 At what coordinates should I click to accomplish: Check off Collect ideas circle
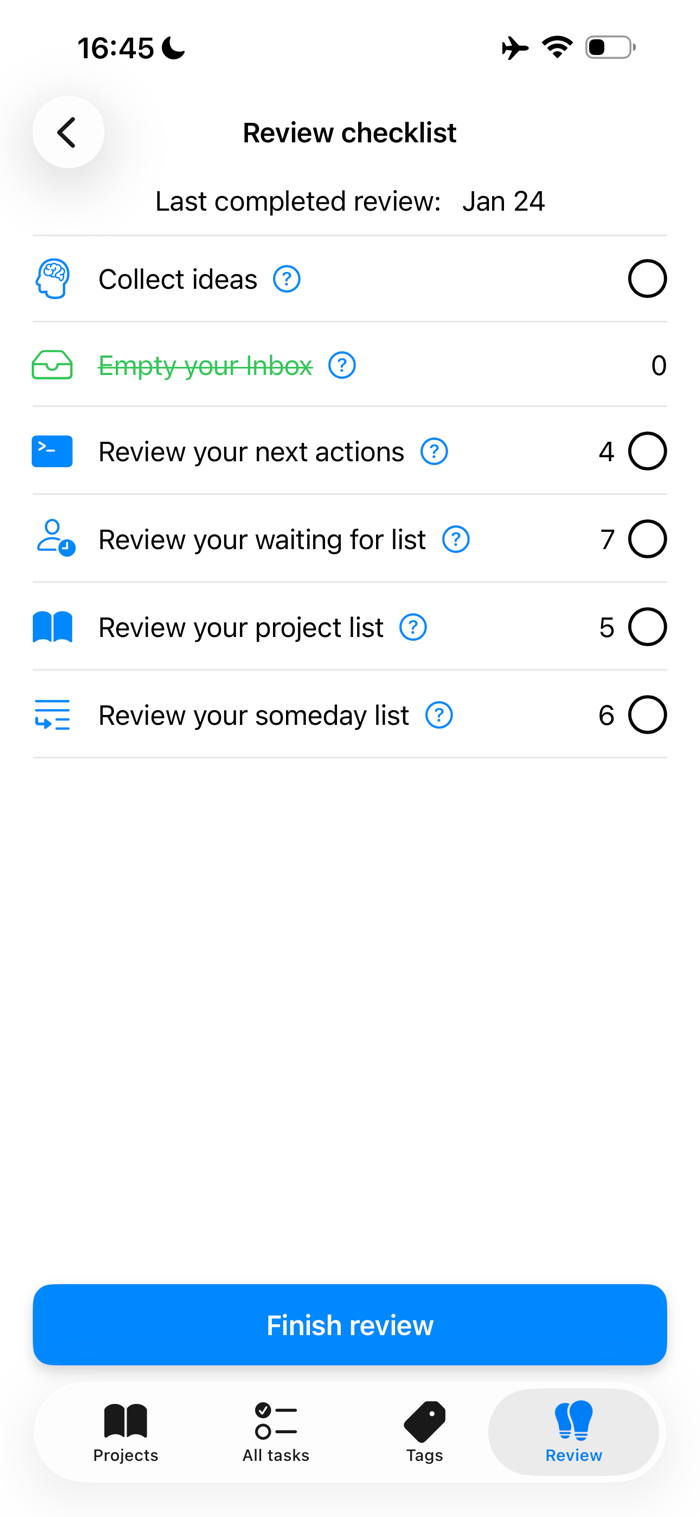pyautogui.click(x=647, y=279)
